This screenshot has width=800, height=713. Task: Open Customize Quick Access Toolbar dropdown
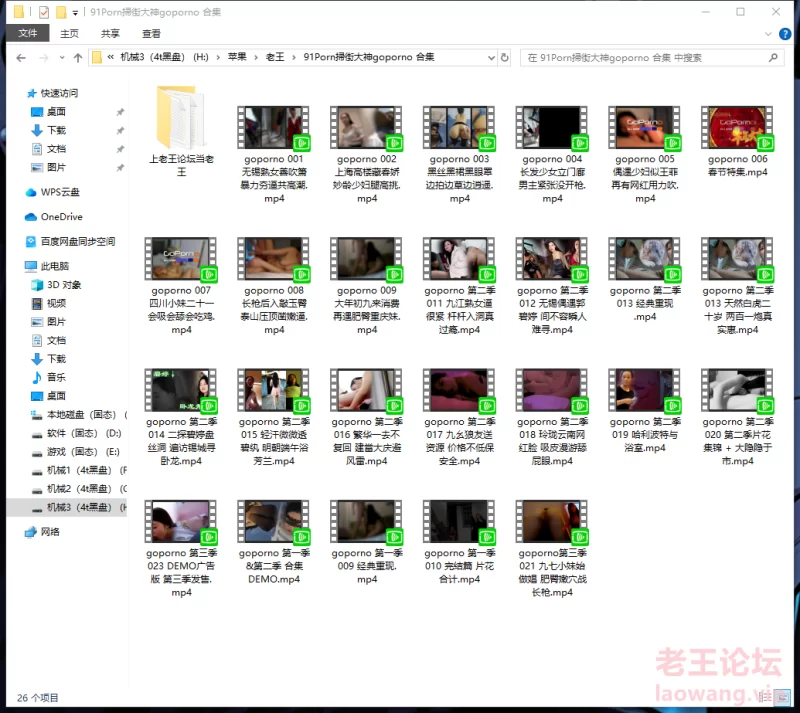pyautogui.click(x=75, y=13)
